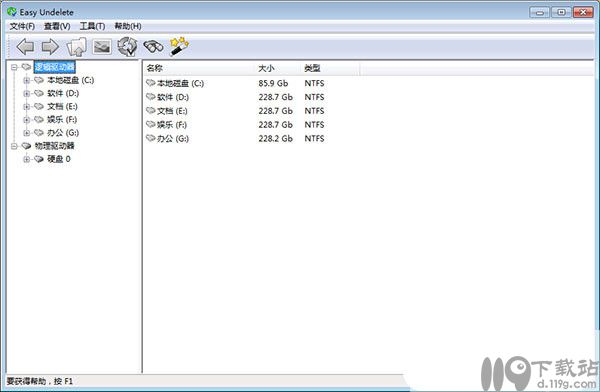Select 文档 (E:) name in list
The image size is (600, 392).
172,111
